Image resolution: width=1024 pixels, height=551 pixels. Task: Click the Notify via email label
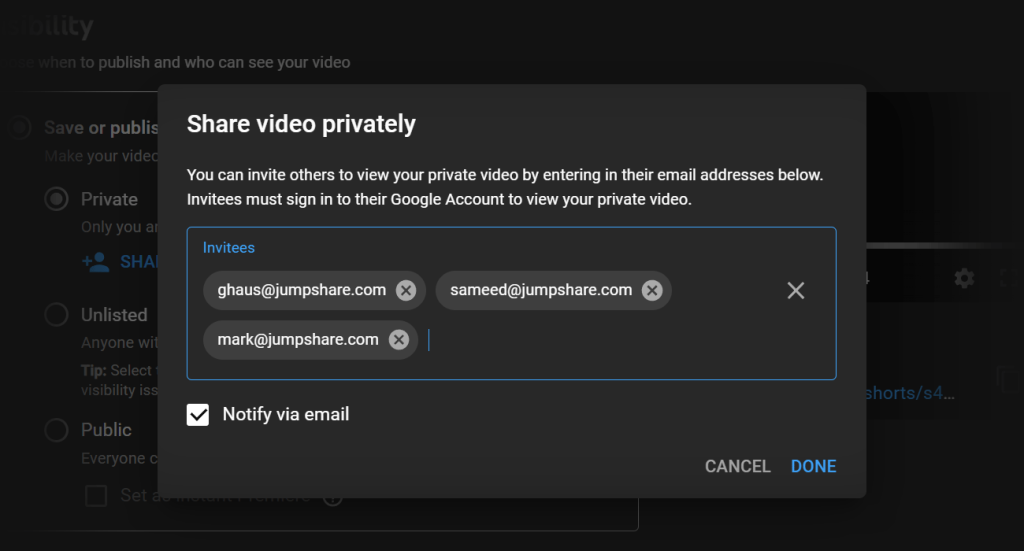286,415
